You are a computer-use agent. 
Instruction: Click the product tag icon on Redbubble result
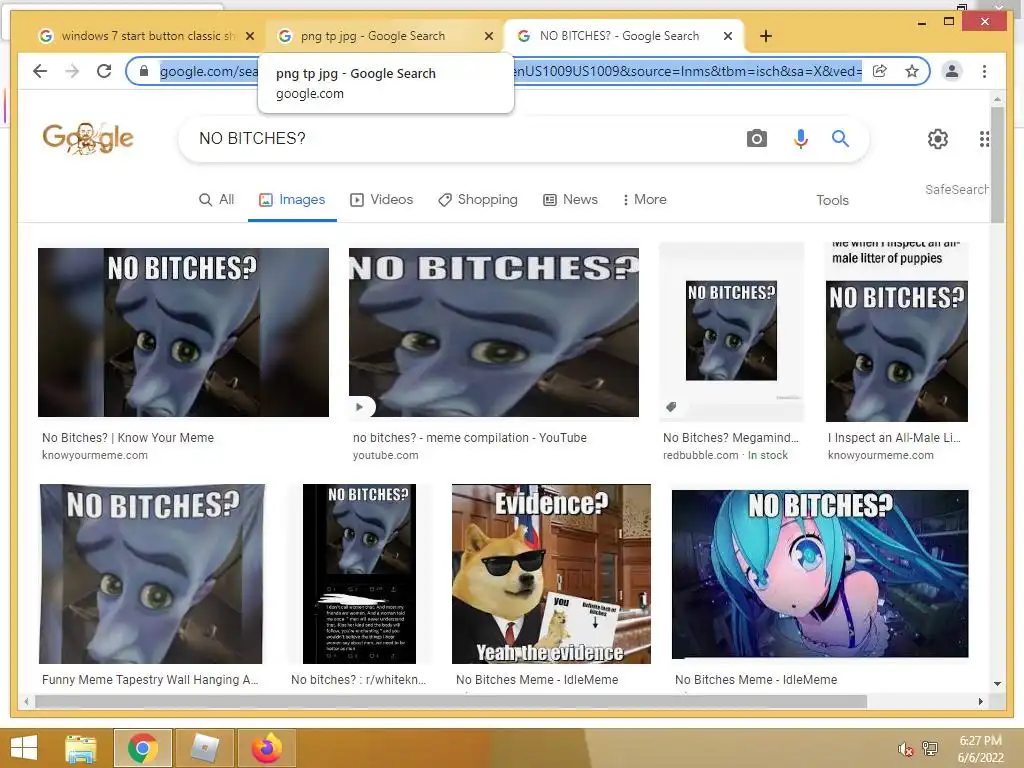point(671,407)
